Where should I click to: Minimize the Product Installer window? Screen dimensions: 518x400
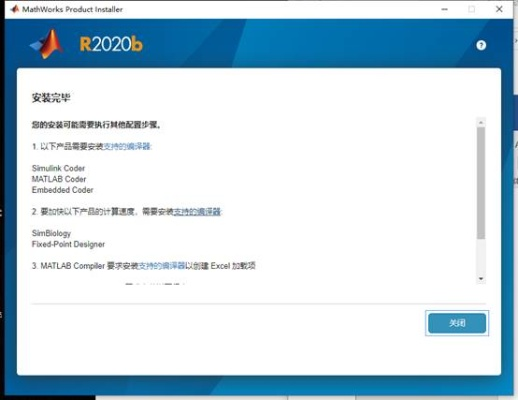point(444,9)
